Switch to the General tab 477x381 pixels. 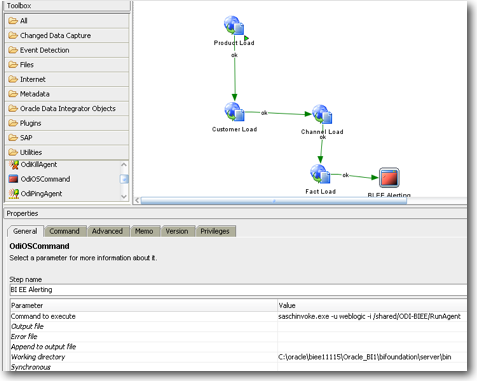(x=25, y=231)
